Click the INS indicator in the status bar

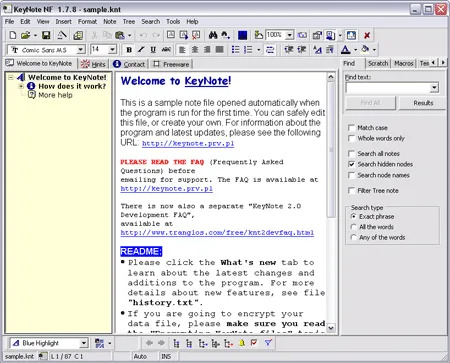166,356
